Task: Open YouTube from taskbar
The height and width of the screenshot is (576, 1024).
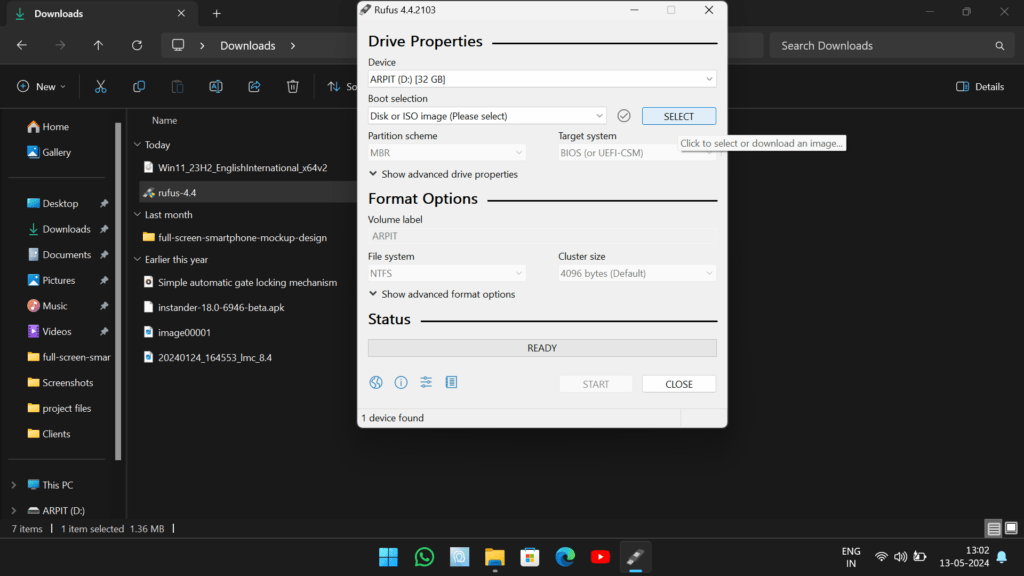Action: [x=600, y=557]
